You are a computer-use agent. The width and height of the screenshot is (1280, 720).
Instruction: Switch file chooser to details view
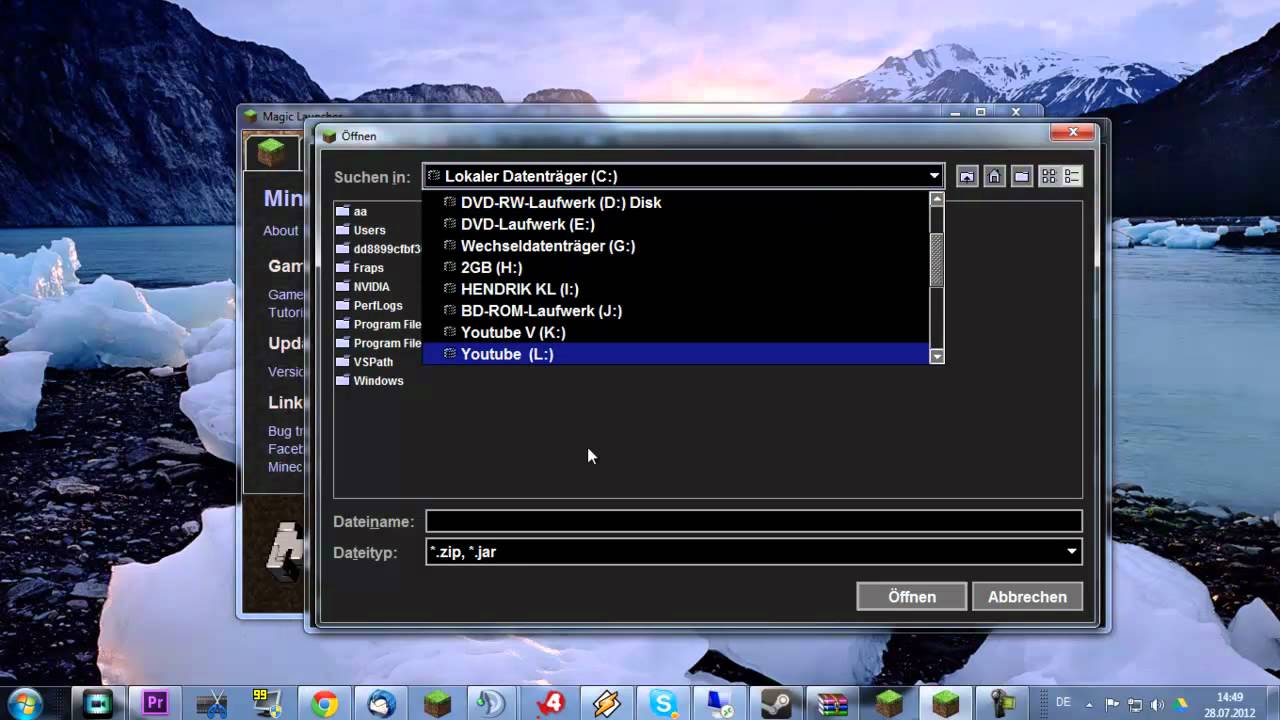click(1072, 176)
